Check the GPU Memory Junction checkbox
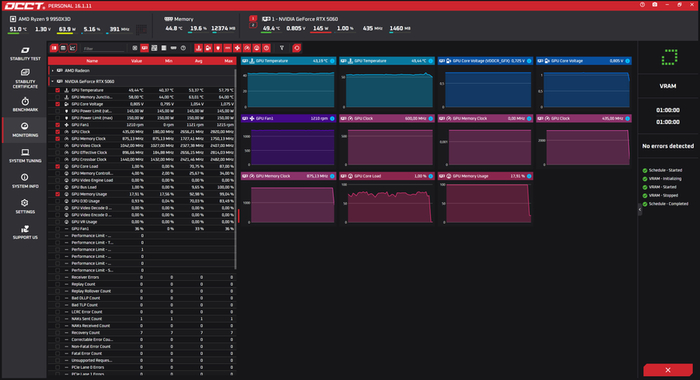700x380 pixels. pos(58,97)
